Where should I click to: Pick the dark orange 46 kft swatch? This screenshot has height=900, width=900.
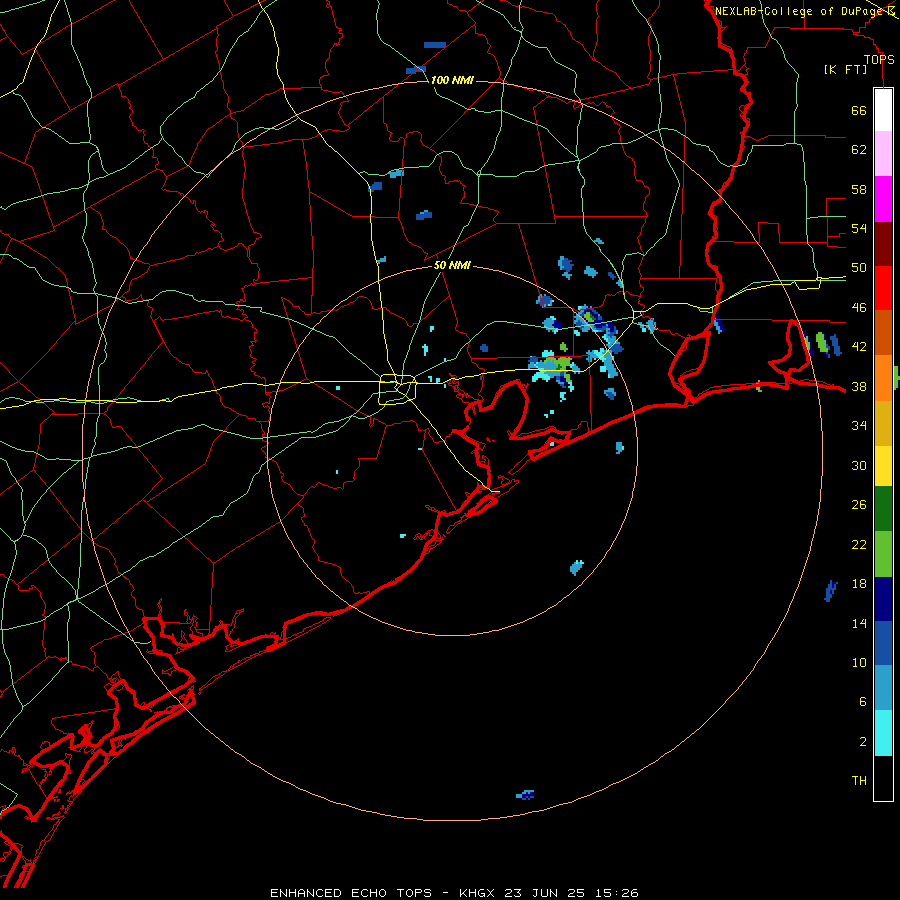[883, 333]
